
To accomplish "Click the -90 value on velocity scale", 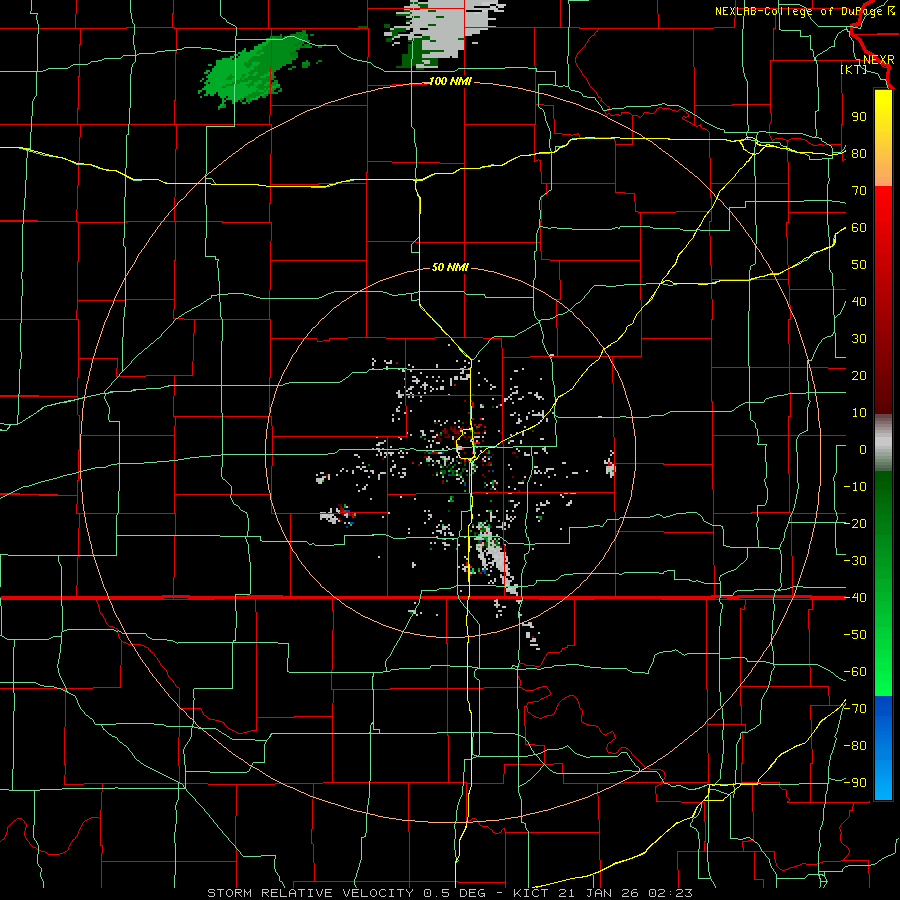I will coord(855,783).
